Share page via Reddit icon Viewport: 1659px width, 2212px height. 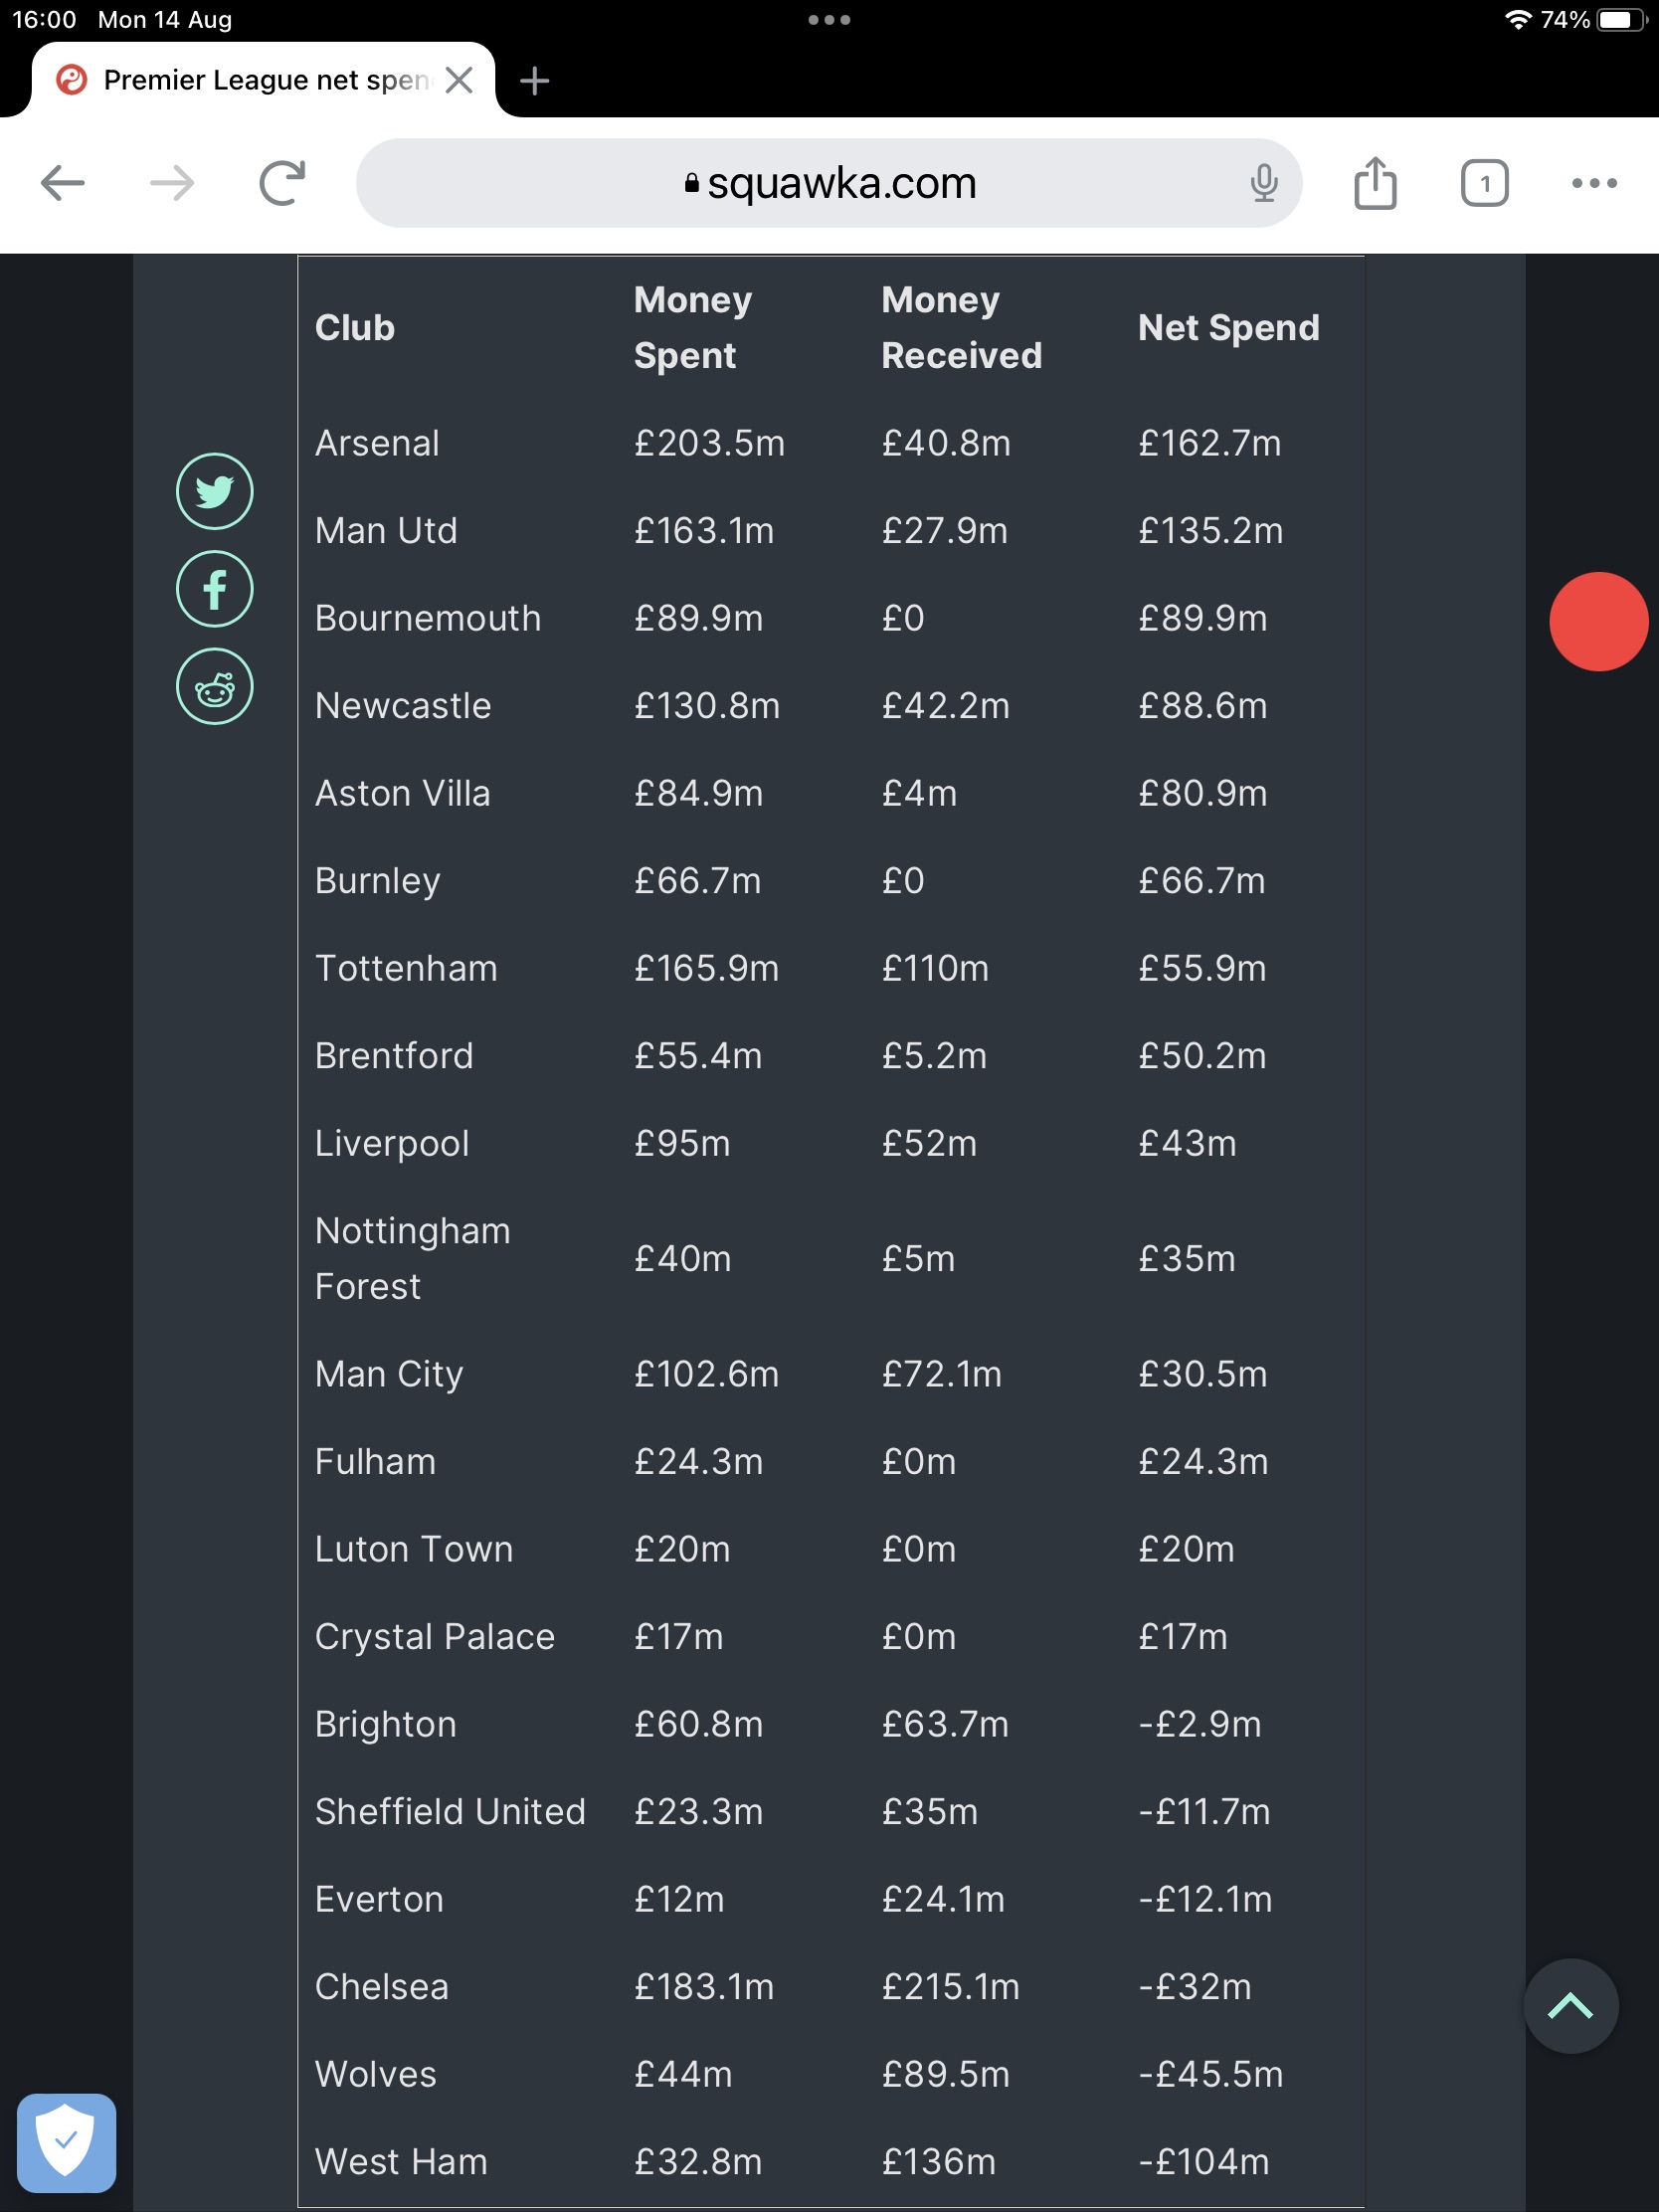point(214,687)
